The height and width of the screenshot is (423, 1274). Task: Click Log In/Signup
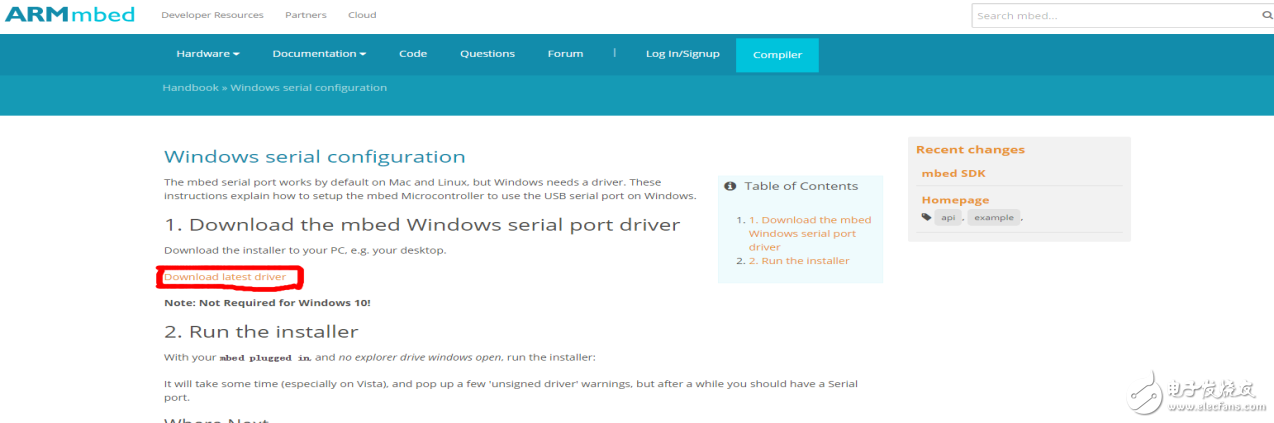[682, 54]
